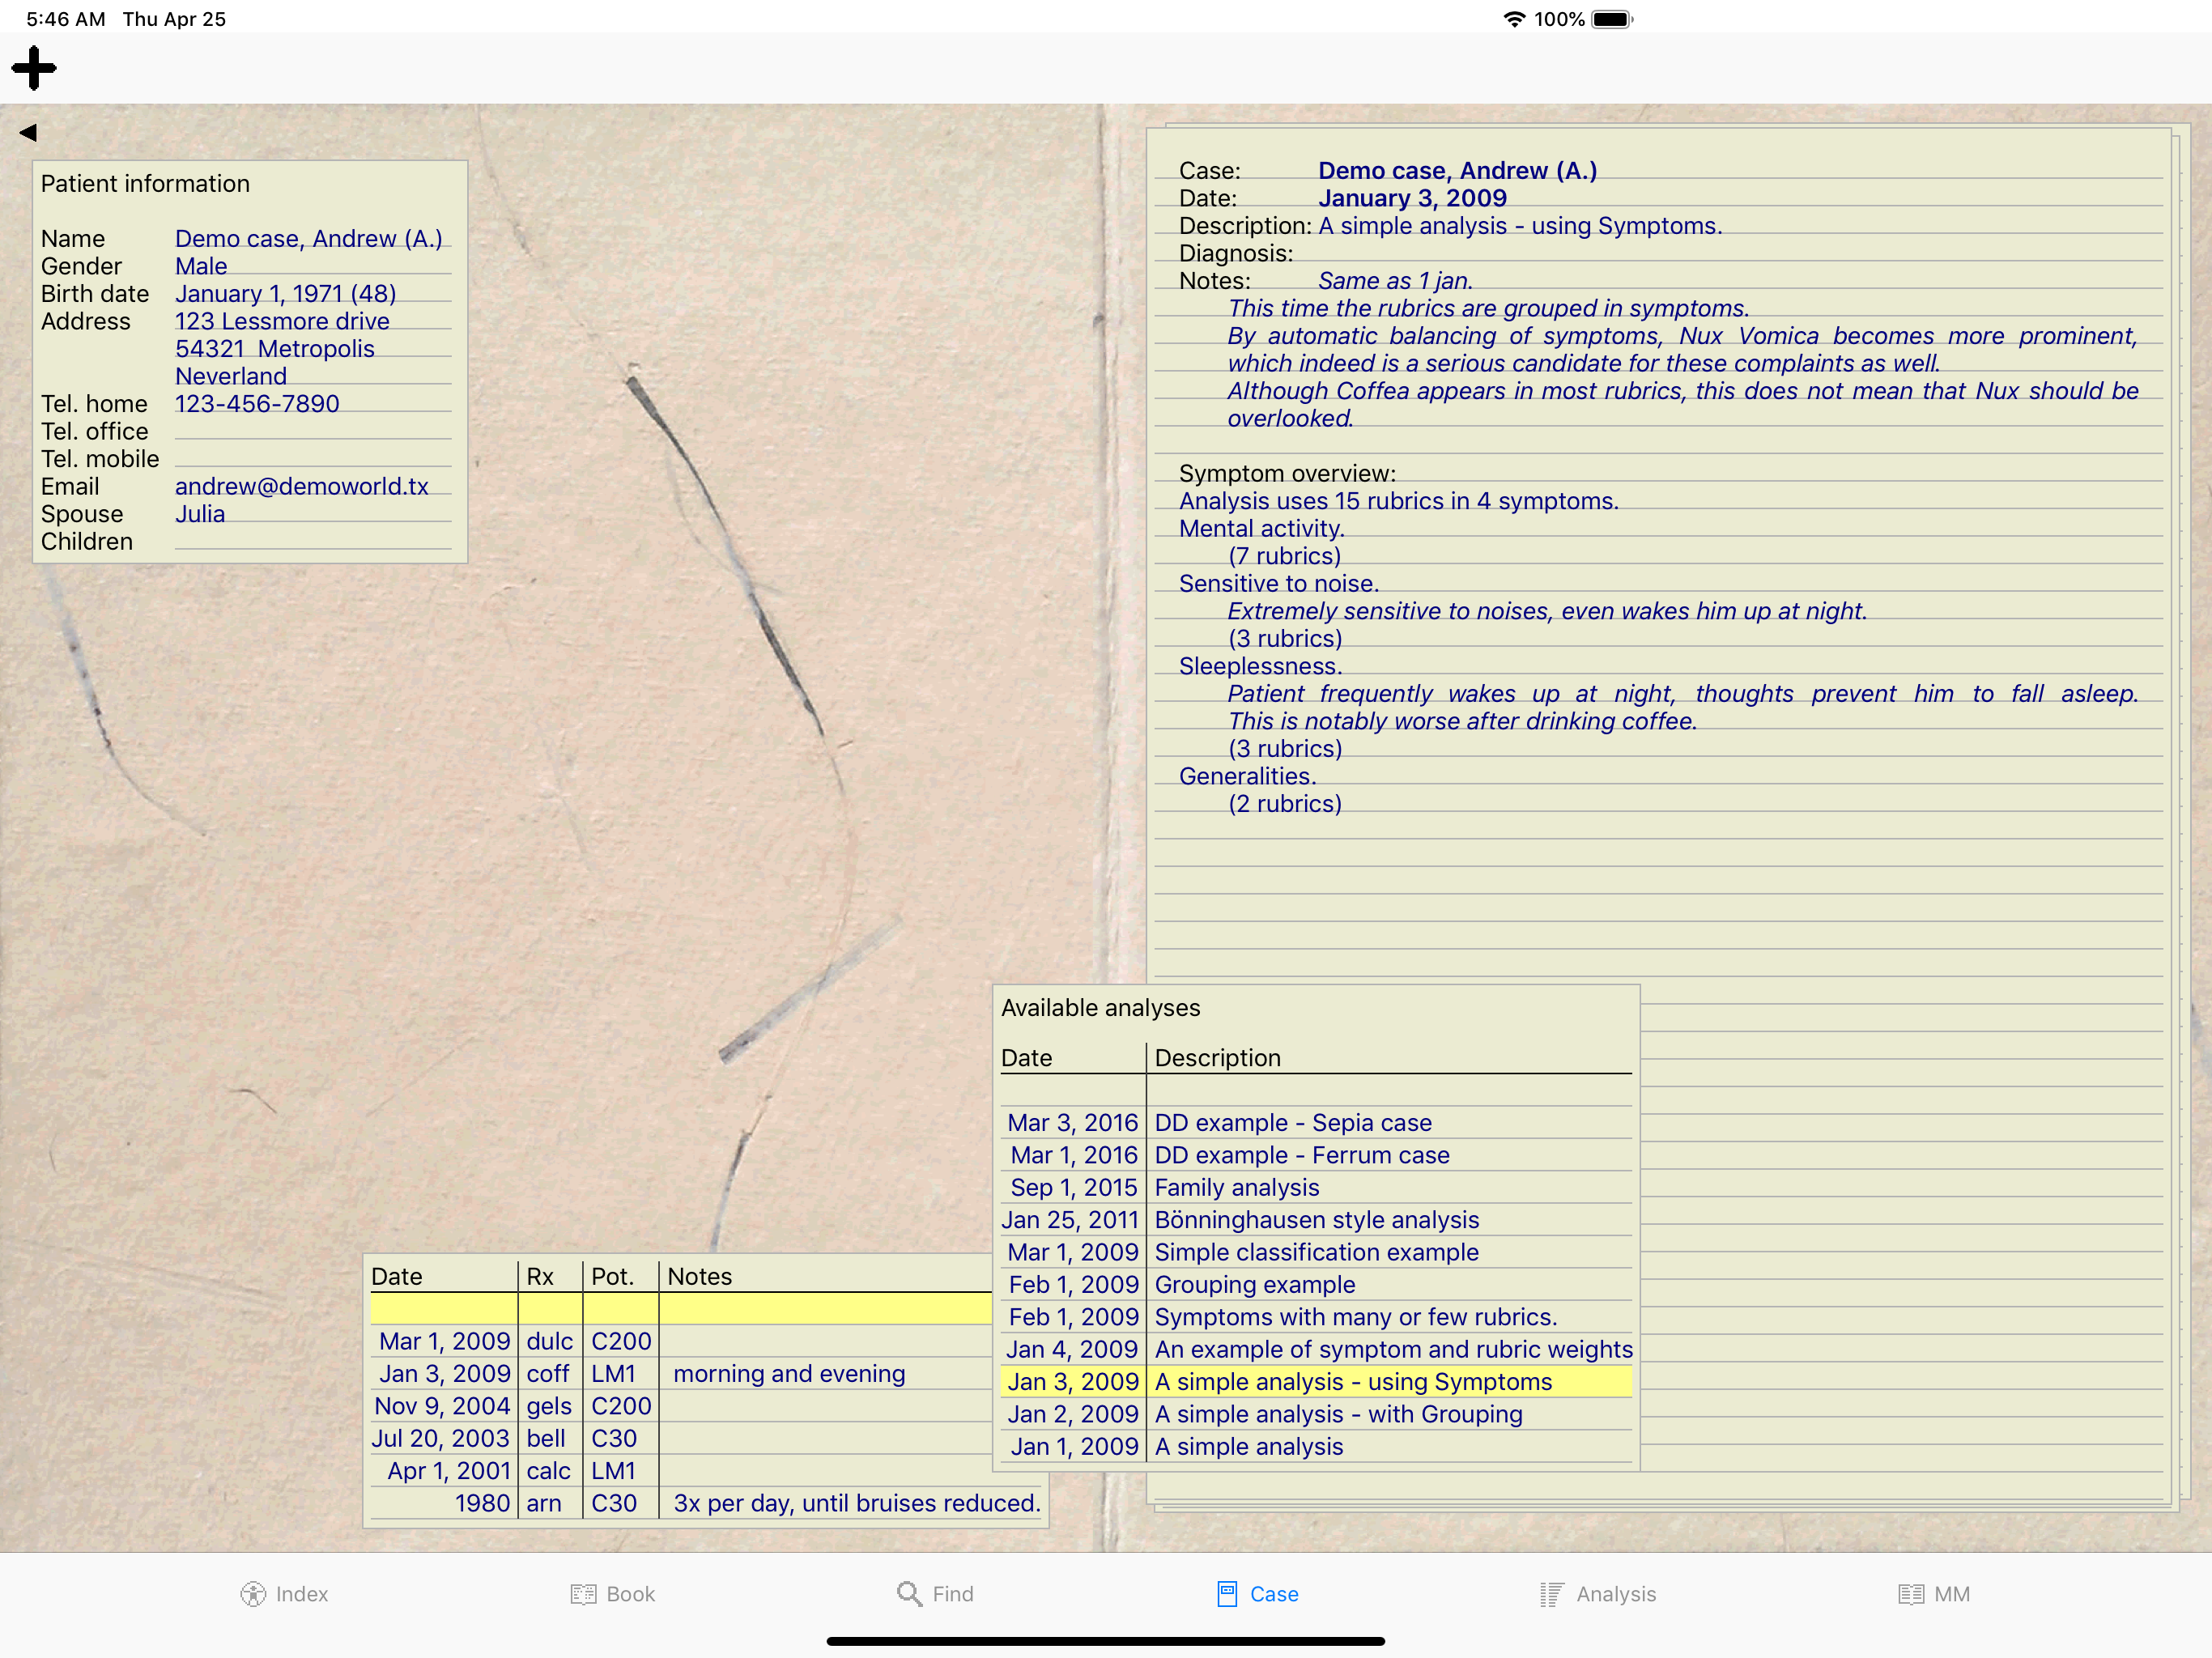Open the MM tab

pyautogui.click(x=1934, y=1594)
